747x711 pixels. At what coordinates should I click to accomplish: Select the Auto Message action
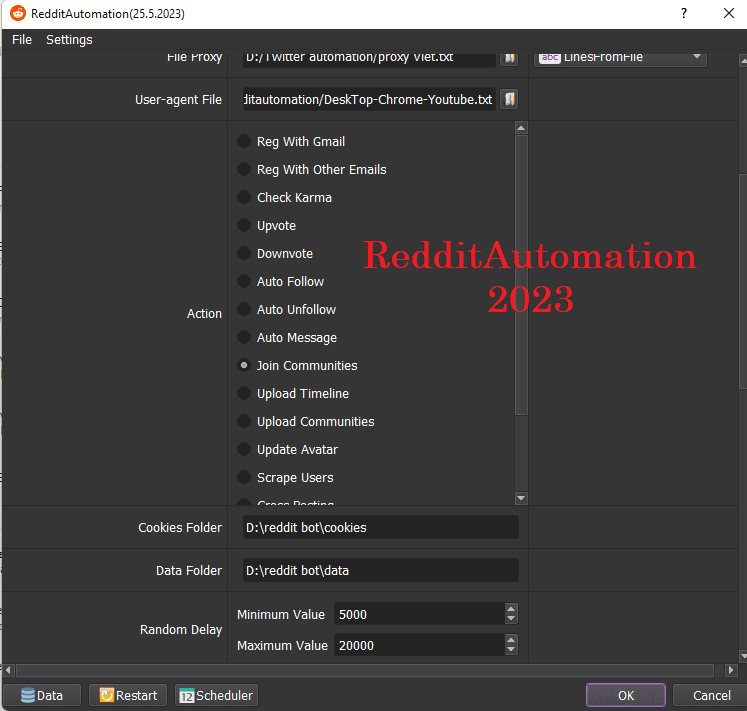click(x=244, y=337)
